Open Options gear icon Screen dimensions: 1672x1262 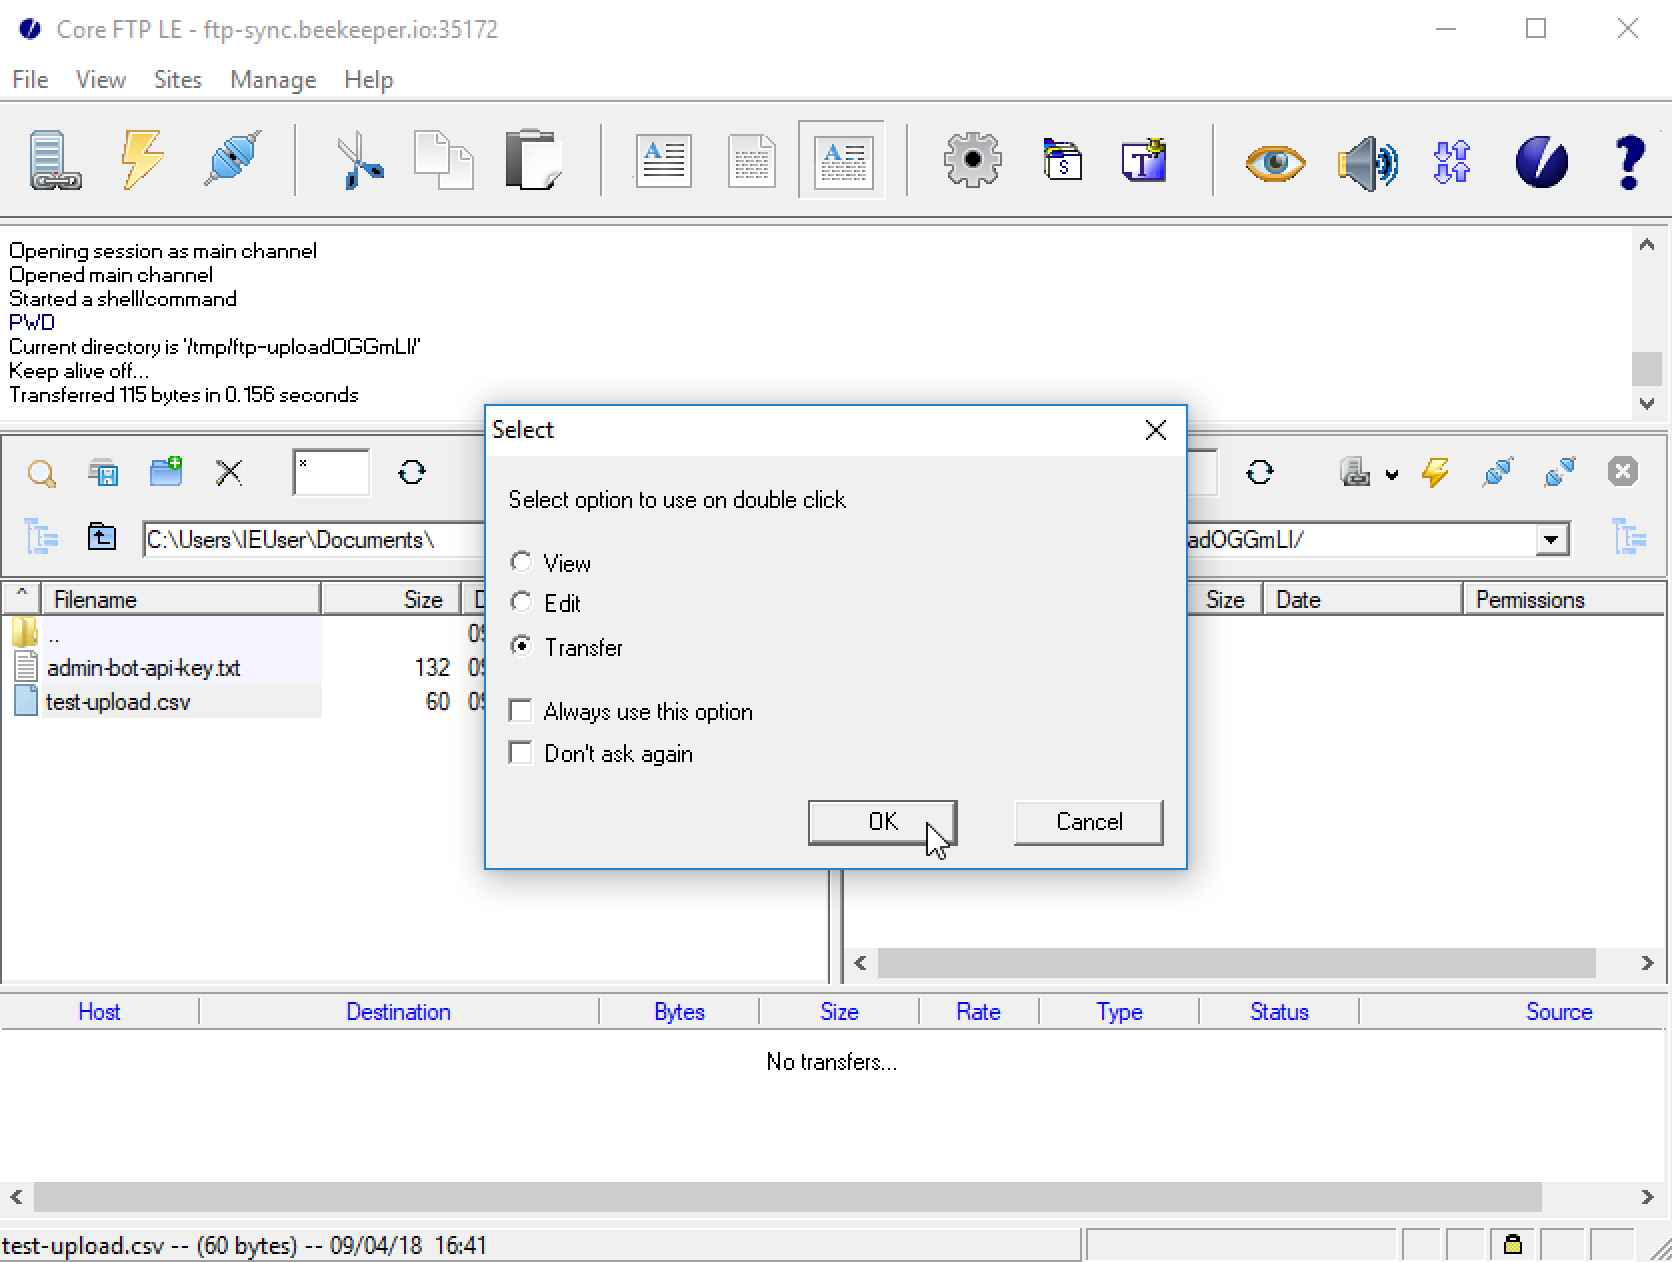coord(972,160)
